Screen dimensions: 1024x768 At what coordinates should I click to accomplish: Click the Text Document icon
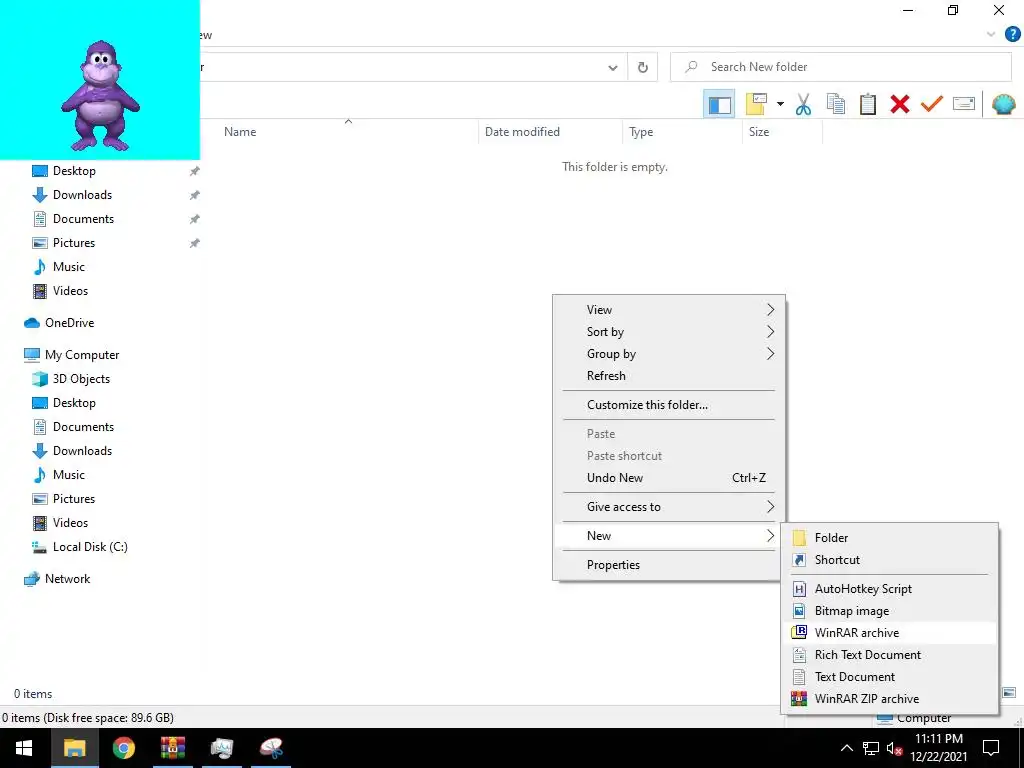[799, 677]
